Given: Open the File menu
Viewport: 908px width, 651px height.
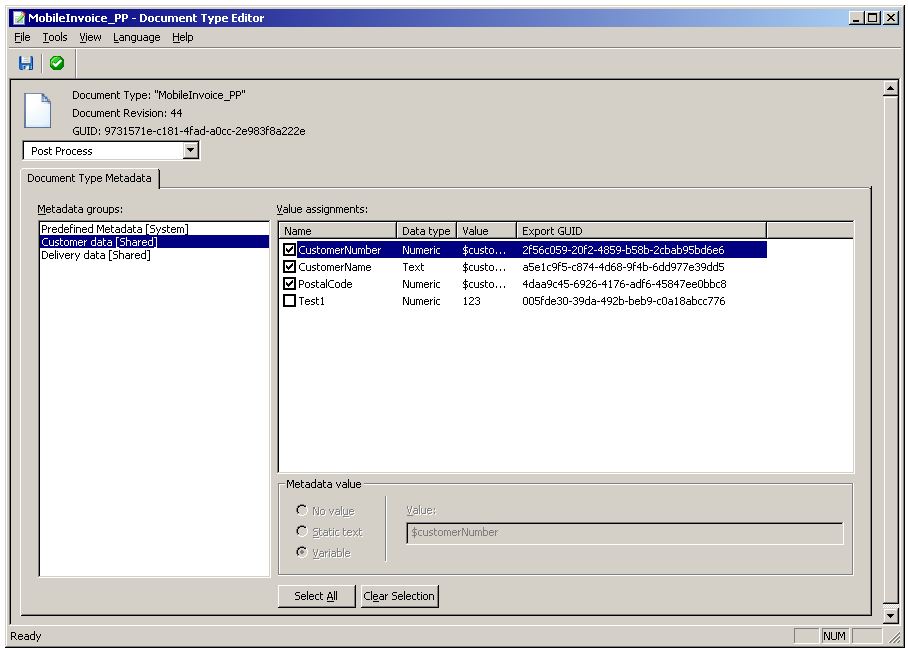Looking at the screenshot, I should (x=23, y=37).
